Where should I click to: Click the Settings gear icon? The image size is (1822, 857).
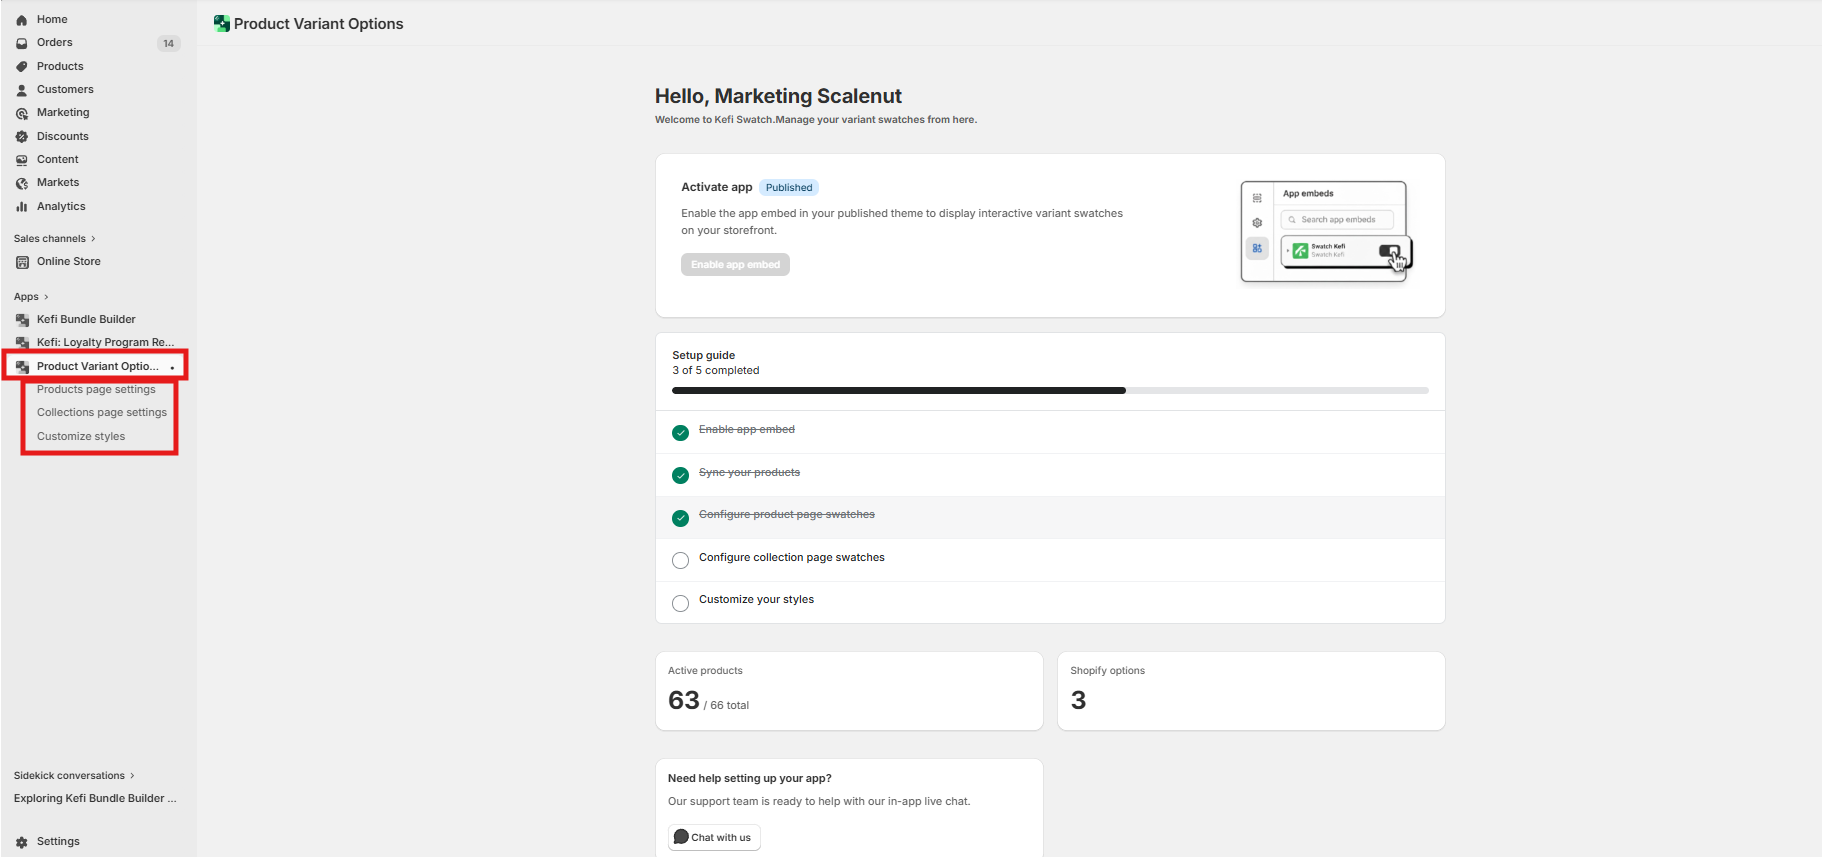click(22, 842)
